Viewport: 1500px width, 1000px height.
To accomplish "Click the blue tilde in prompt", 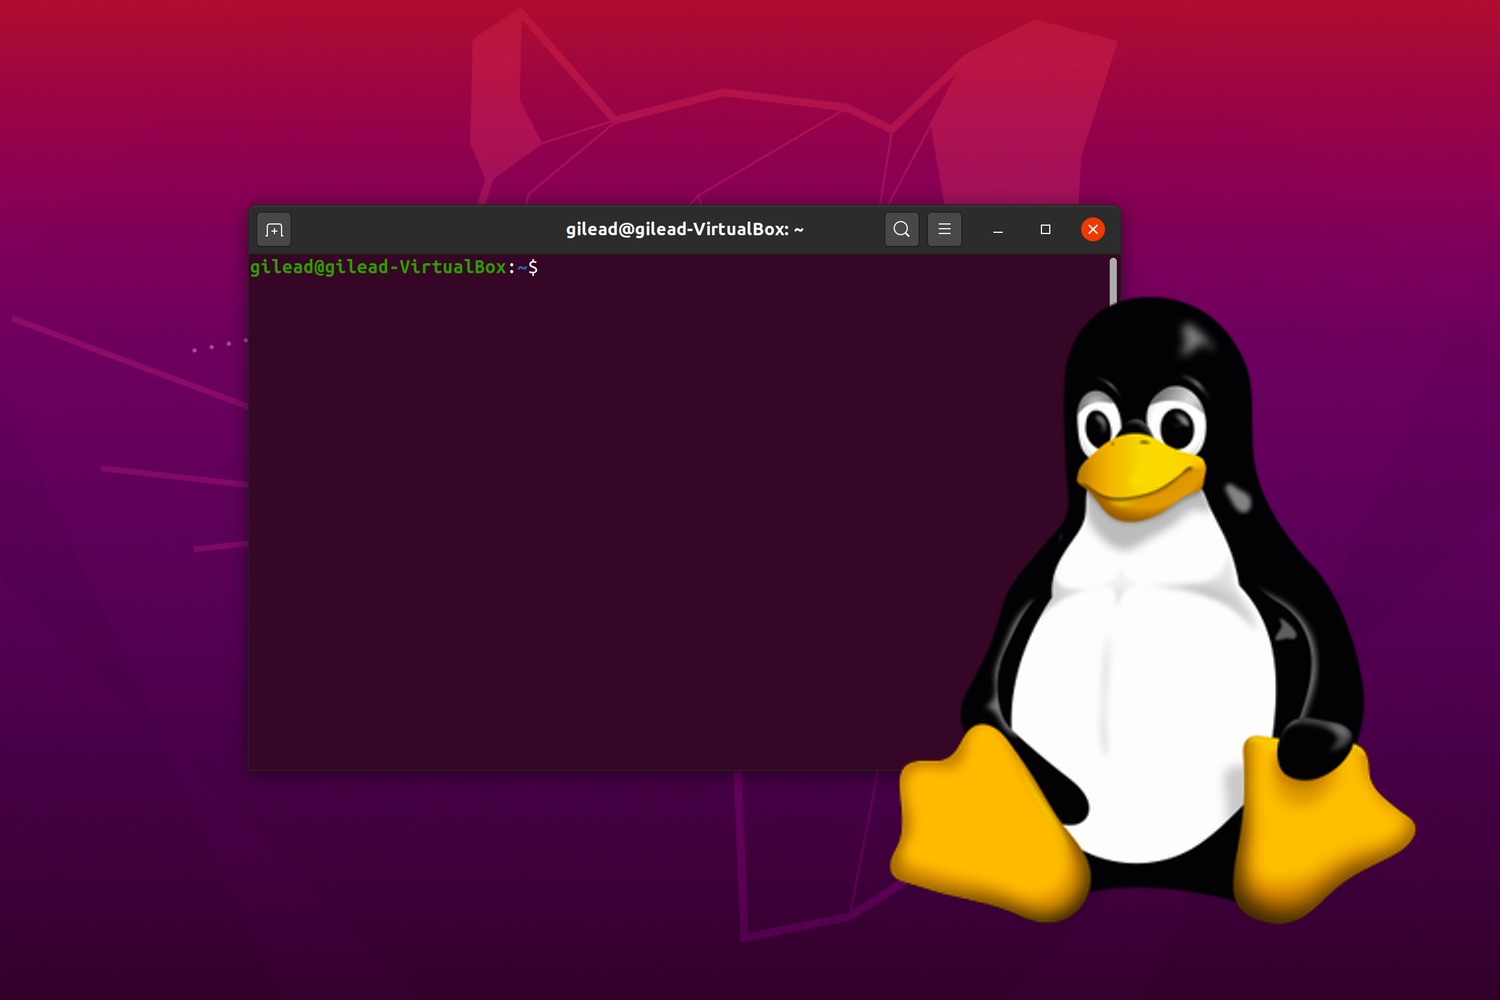I will coord(522,267).
